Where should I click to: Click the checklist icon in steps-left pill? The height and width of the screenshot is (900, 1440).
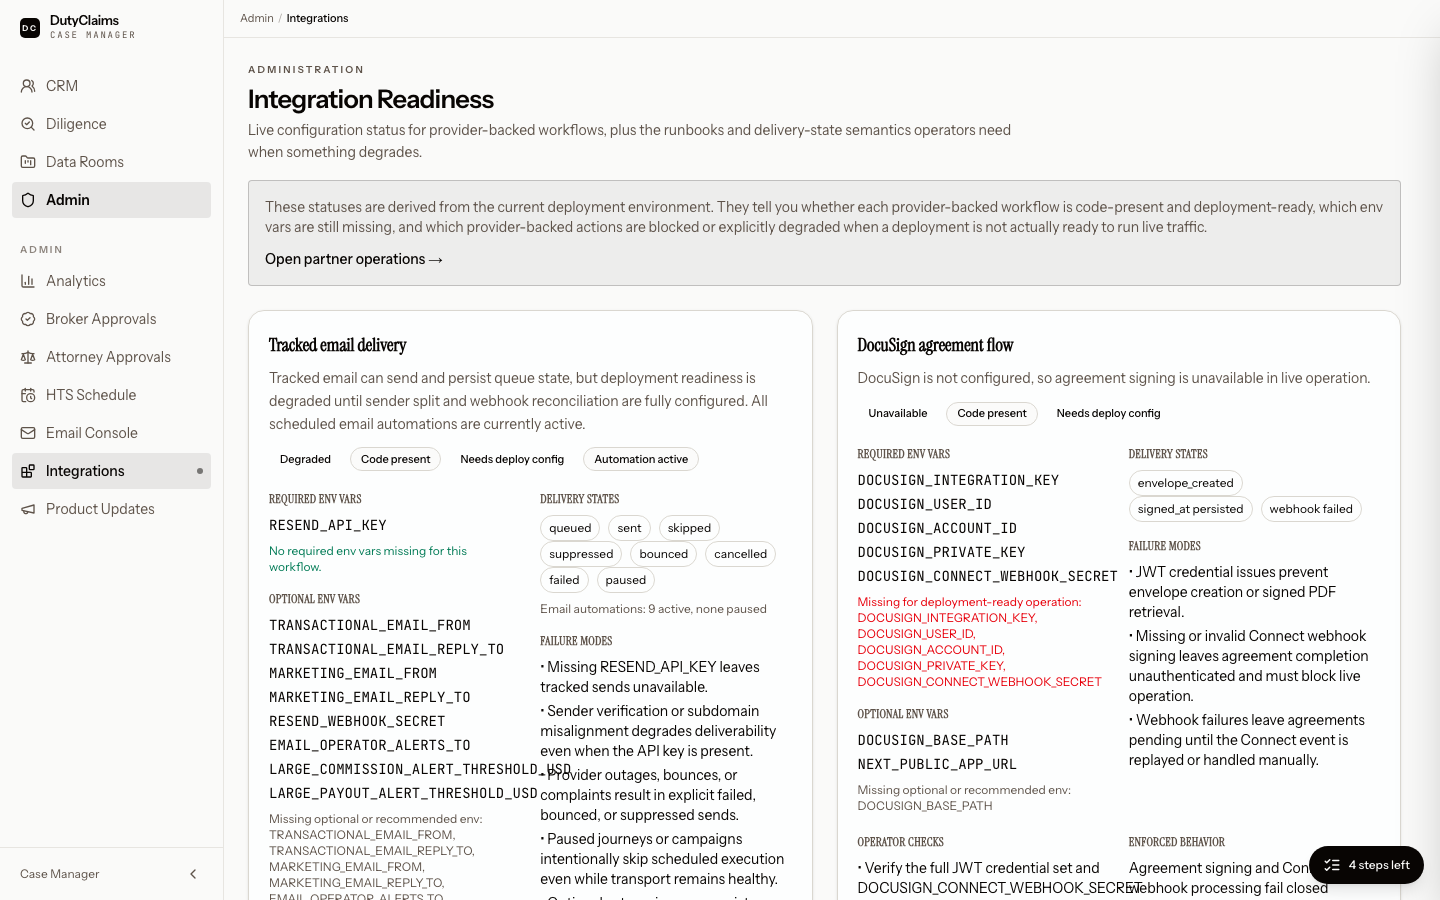tap(1332, 865)
